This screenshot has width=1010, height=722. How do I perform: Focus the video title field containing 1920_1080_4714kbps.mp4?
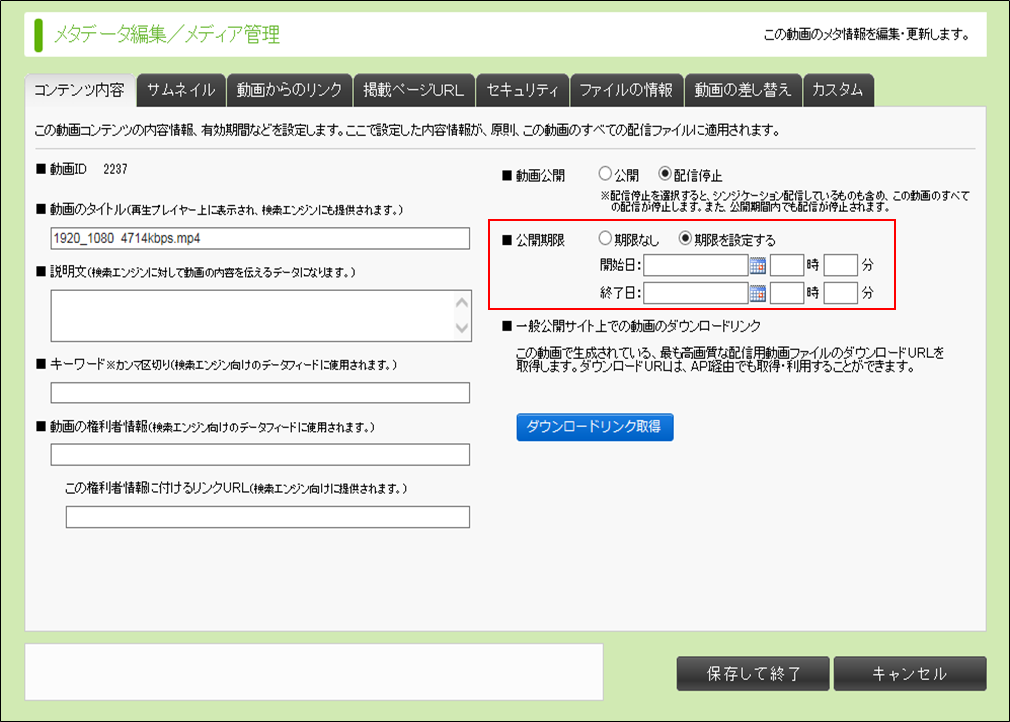click(x=260, y=238)
